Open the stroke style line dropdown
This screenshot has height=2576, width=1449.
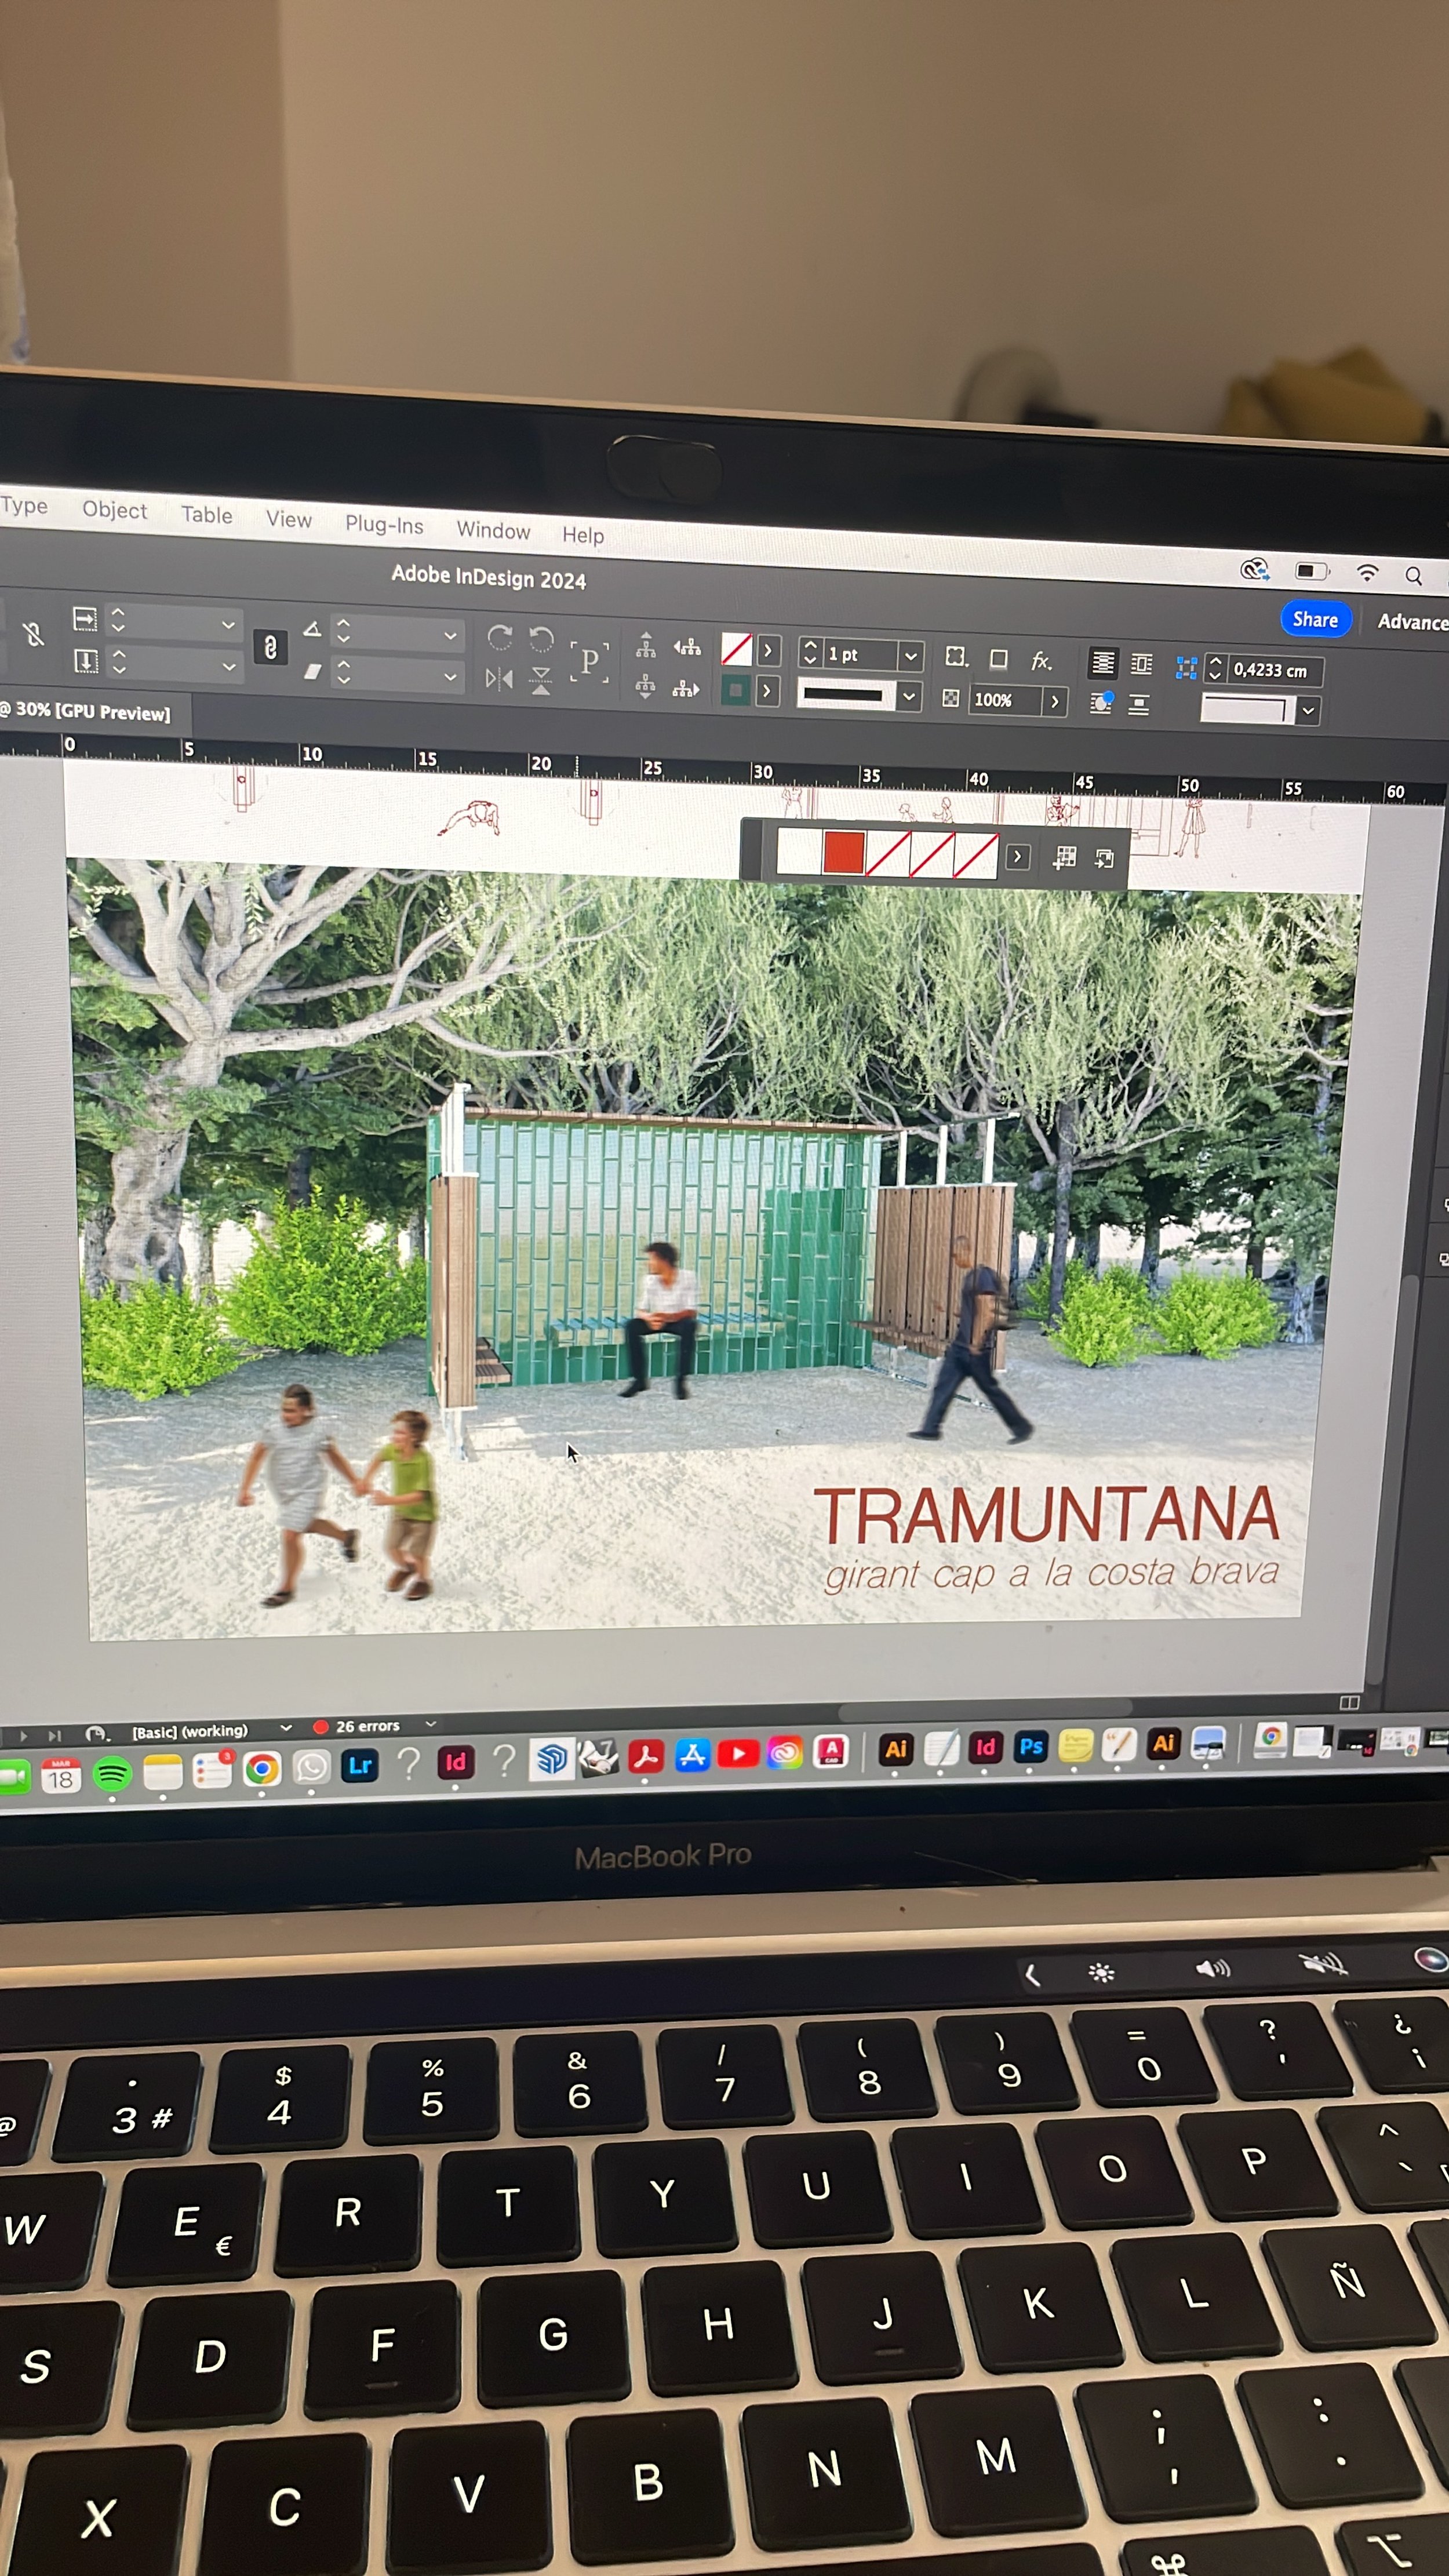908,696
